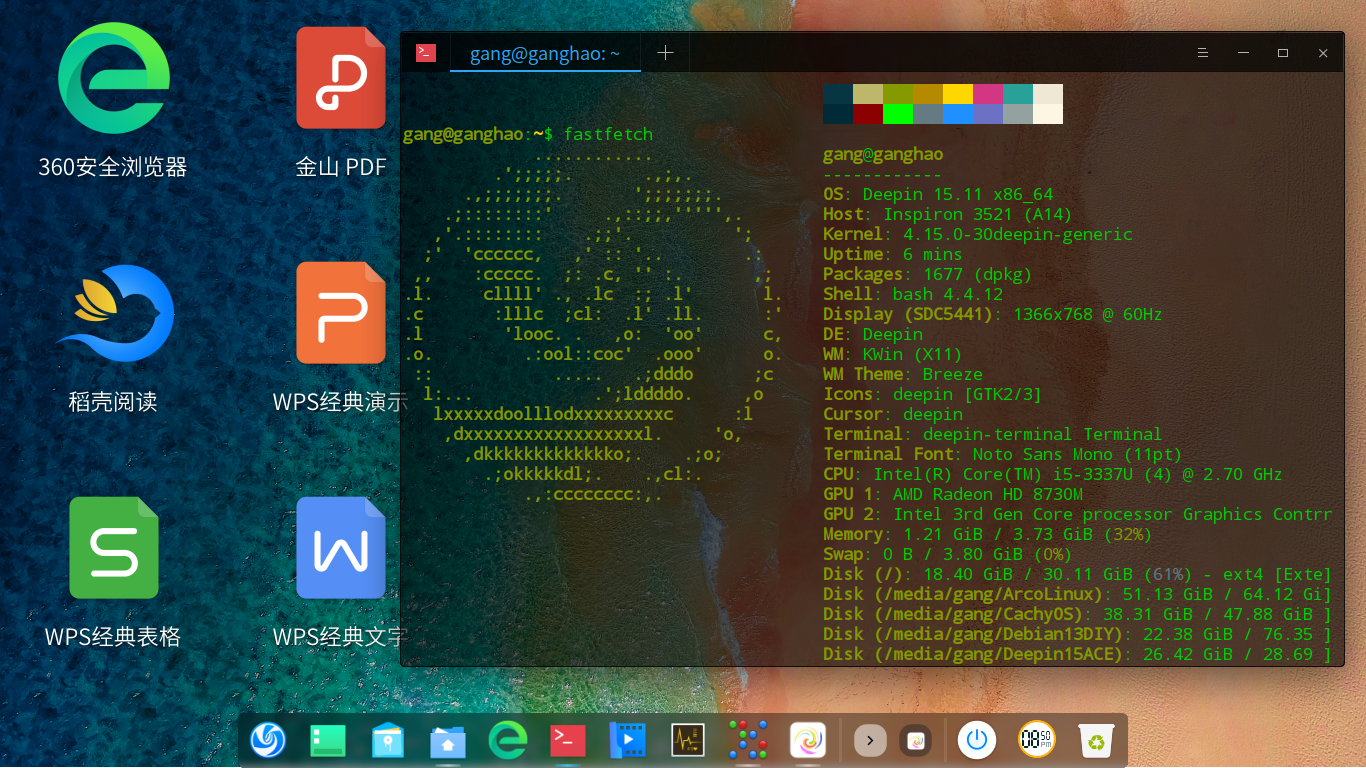Image resolution: width=1366 pixels, height=768 pixels.
Task: Launch 稻壳阅读 from the desktop
Action: click(x=113, y=313)
